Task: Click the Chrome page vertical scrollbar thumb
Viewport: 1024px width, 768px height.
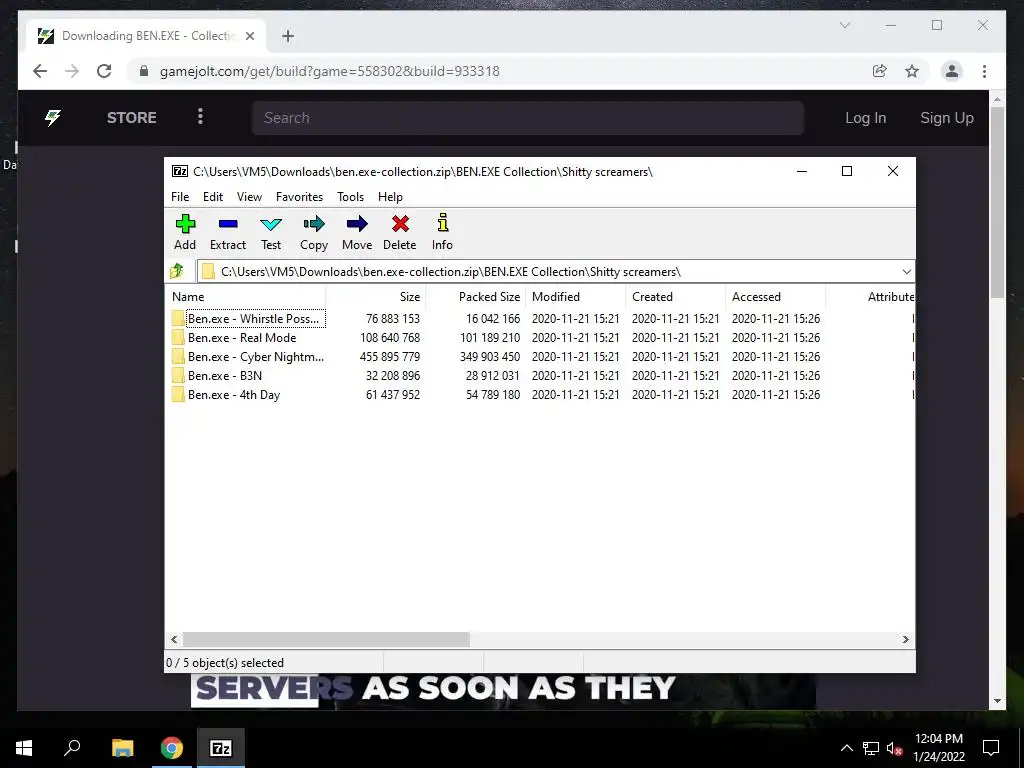Action: click(997, 202)
